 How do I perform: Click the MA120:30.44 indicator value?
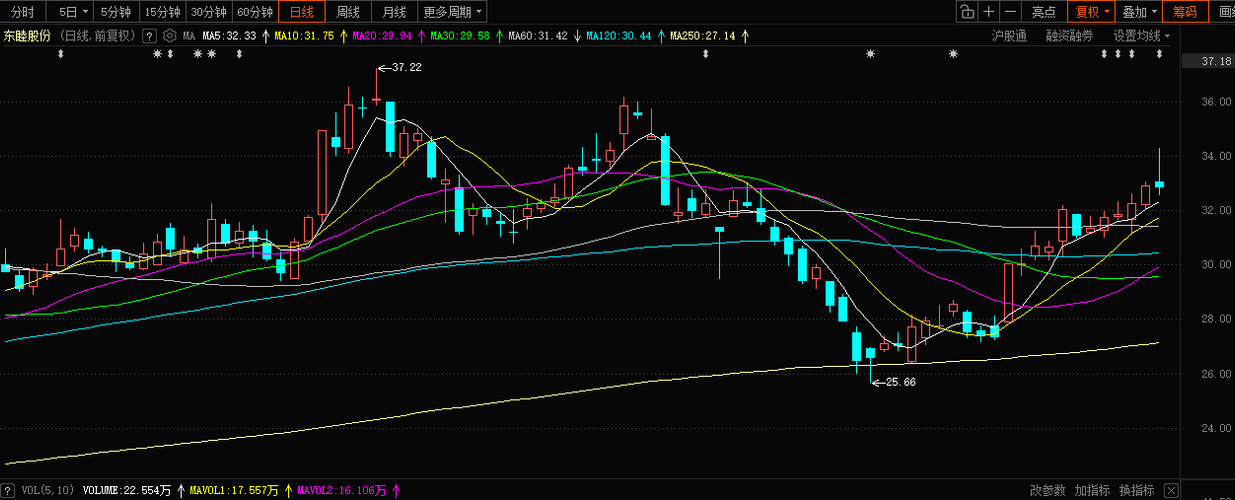click(619, 35)
